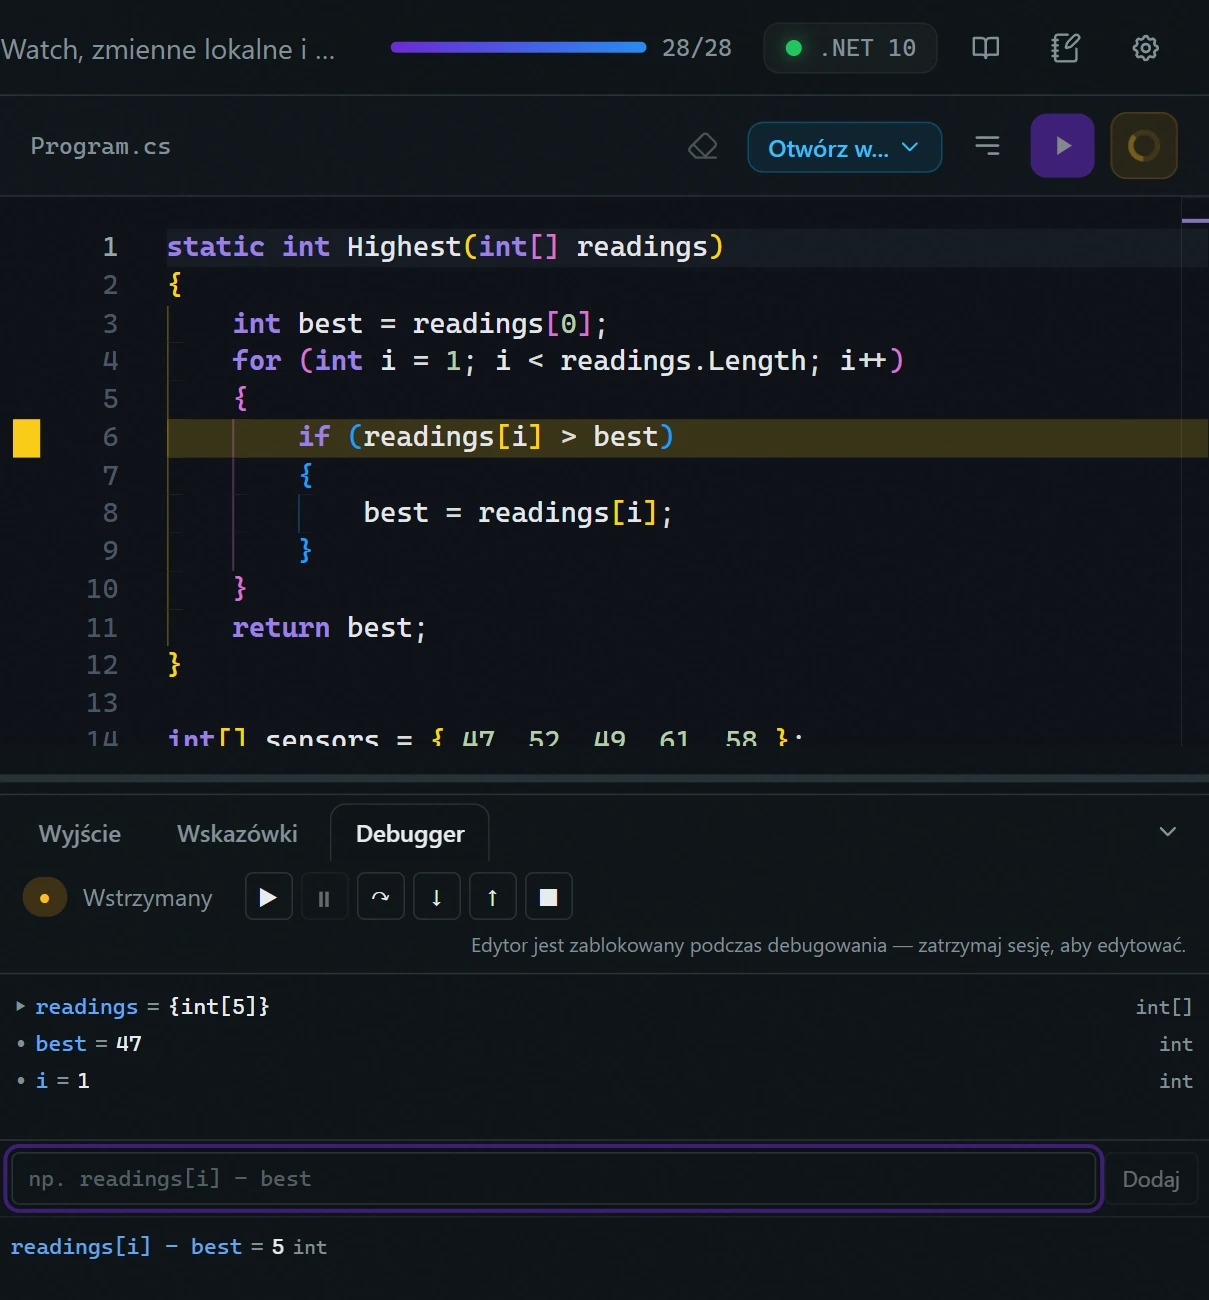Select the Debugger tab
The height and width of the screenshot is (1300, 1209).
(410, 834)
